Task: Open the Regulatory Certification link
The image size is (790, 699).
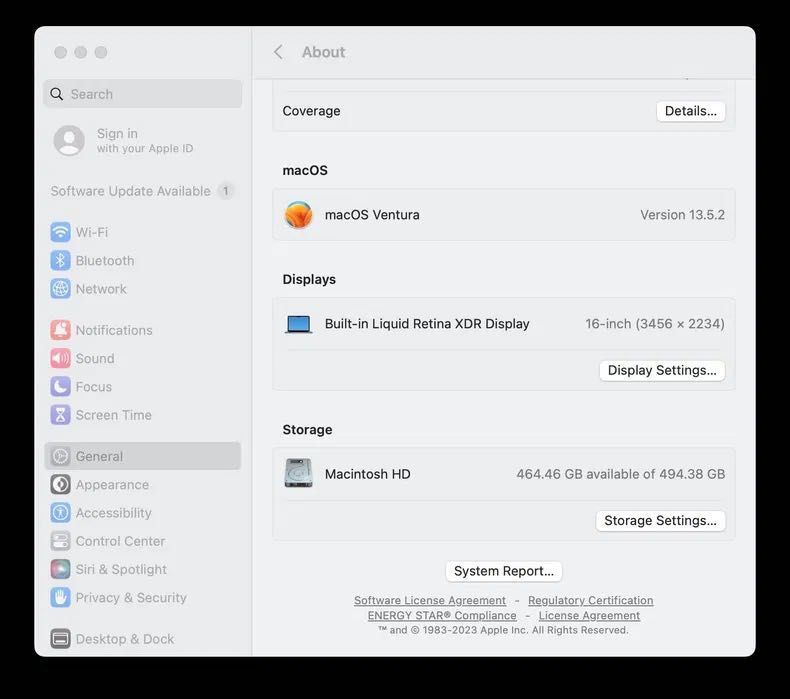Action: pos(590,600)
